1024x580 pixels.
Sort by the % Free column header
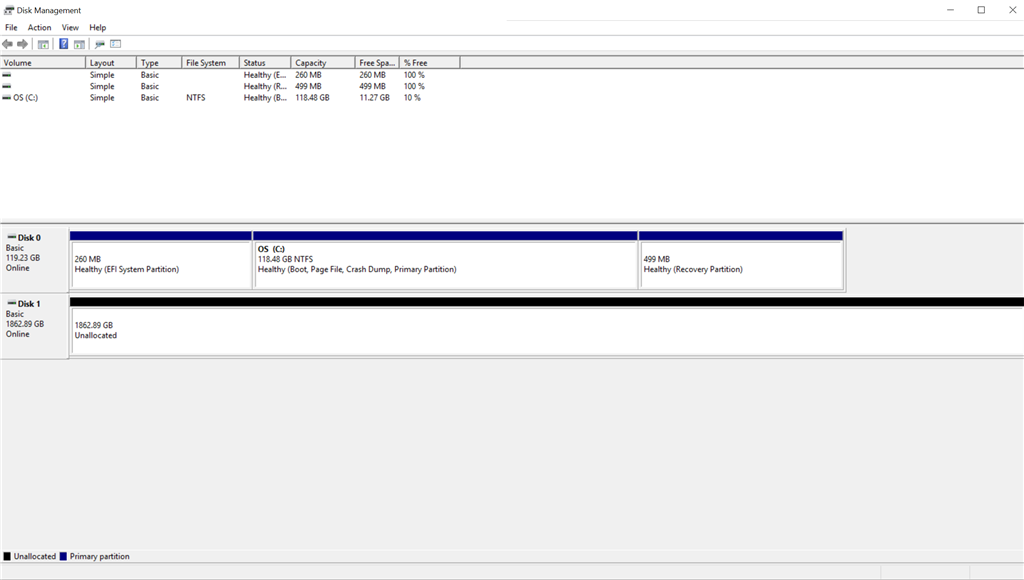pos(429,63)
